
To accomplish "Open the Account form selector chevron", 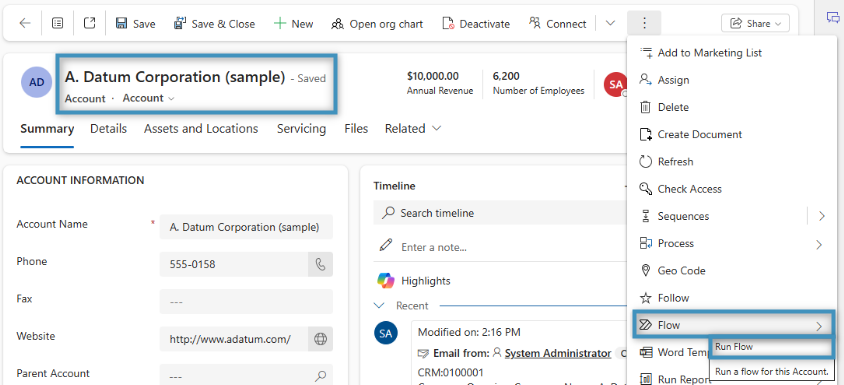I will [171, 99].
